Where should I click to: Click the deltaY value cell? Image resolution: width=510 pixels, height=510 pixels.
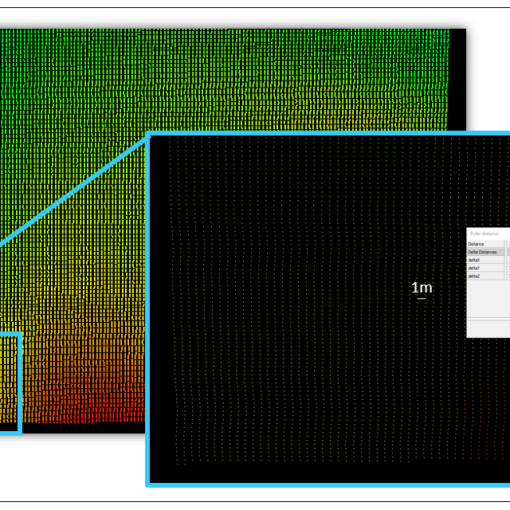508,268
